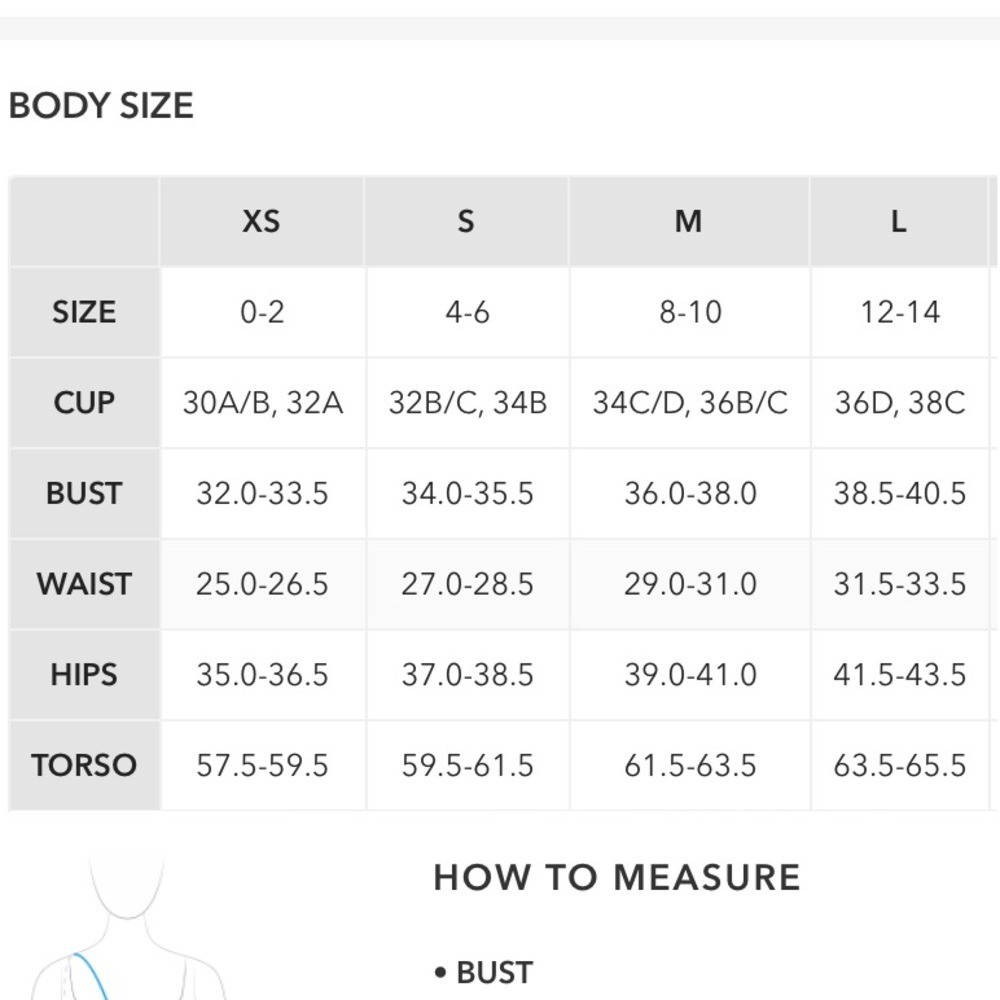Click the HOW TO MEASURE heading
Image resolution: width=1000 pixels, height=1000 pixels.
coord(617,877)
